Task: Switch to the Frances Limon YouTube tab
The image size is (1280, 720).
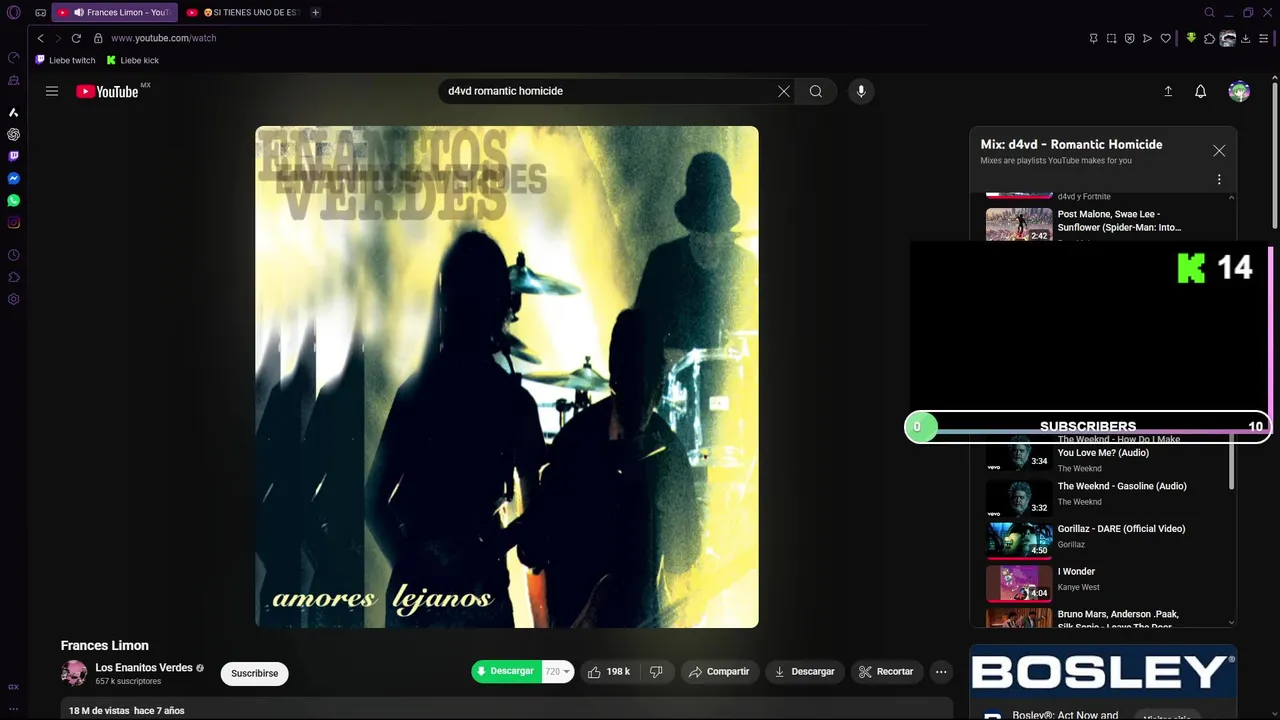Action: tap(114, 12)
